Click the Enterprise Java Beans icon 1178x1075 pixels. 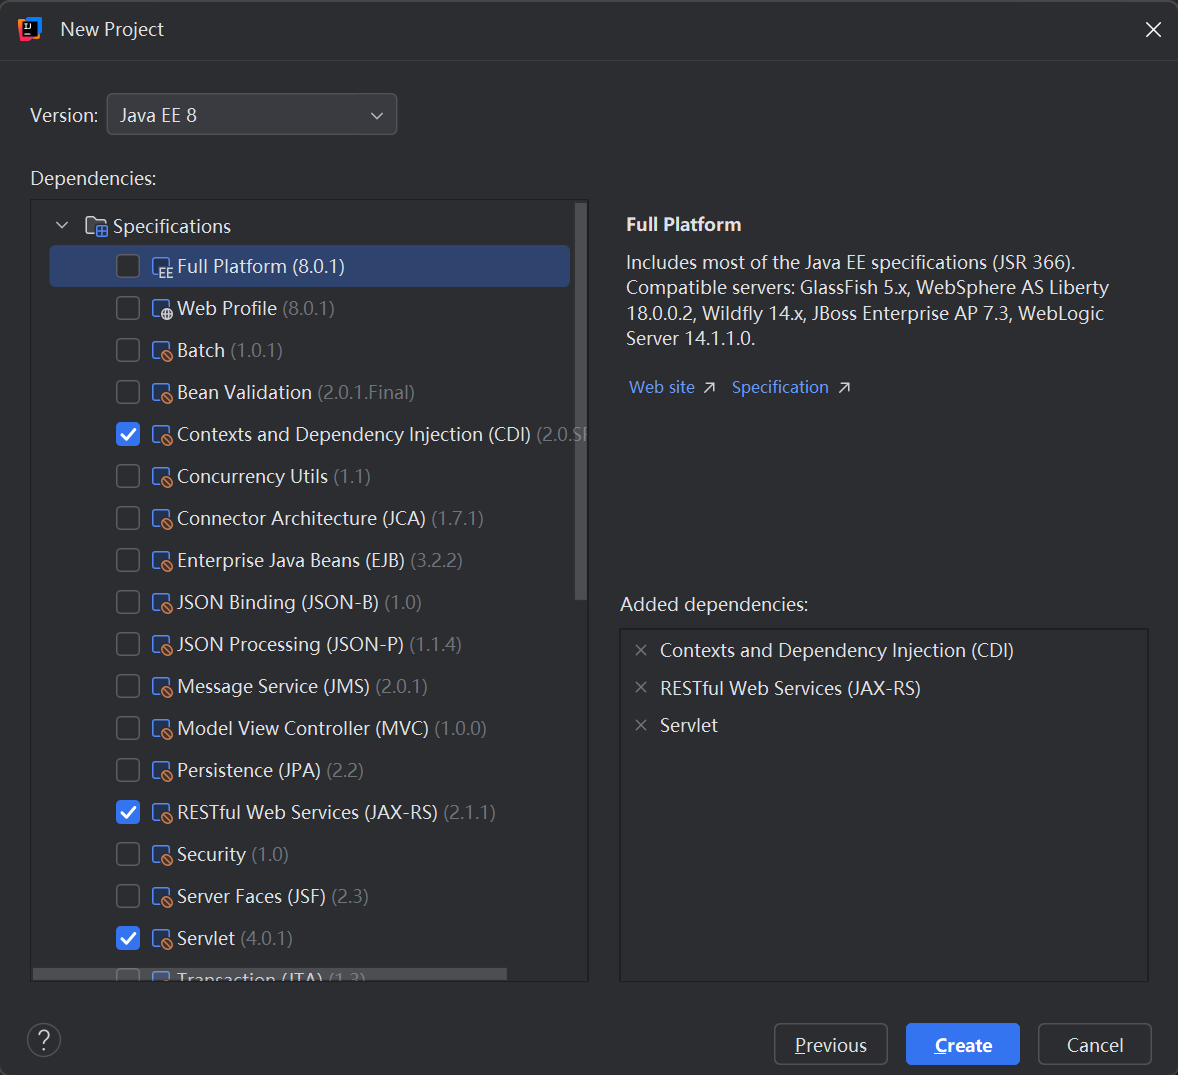(162, 561)
